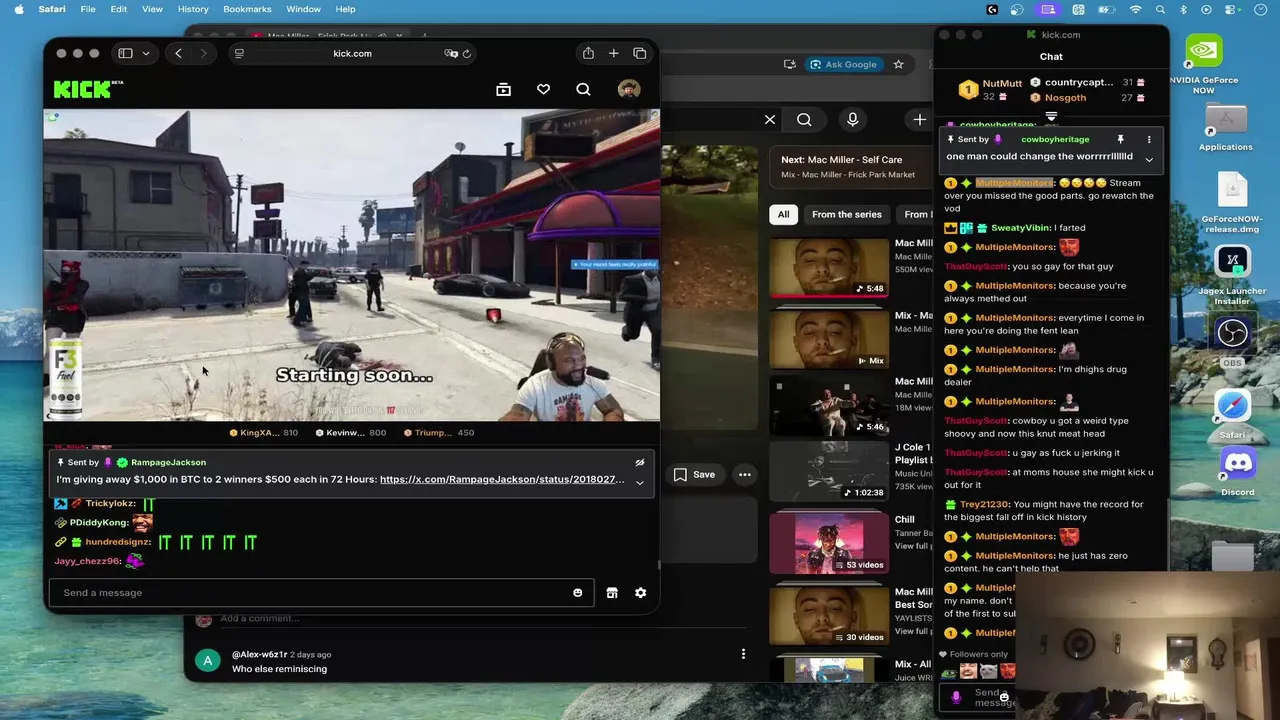Image resolution: width=1280 pixels, height=720 pixels.
Task: Click the Trey21230 username in Chat
Action: pos(985,505)
